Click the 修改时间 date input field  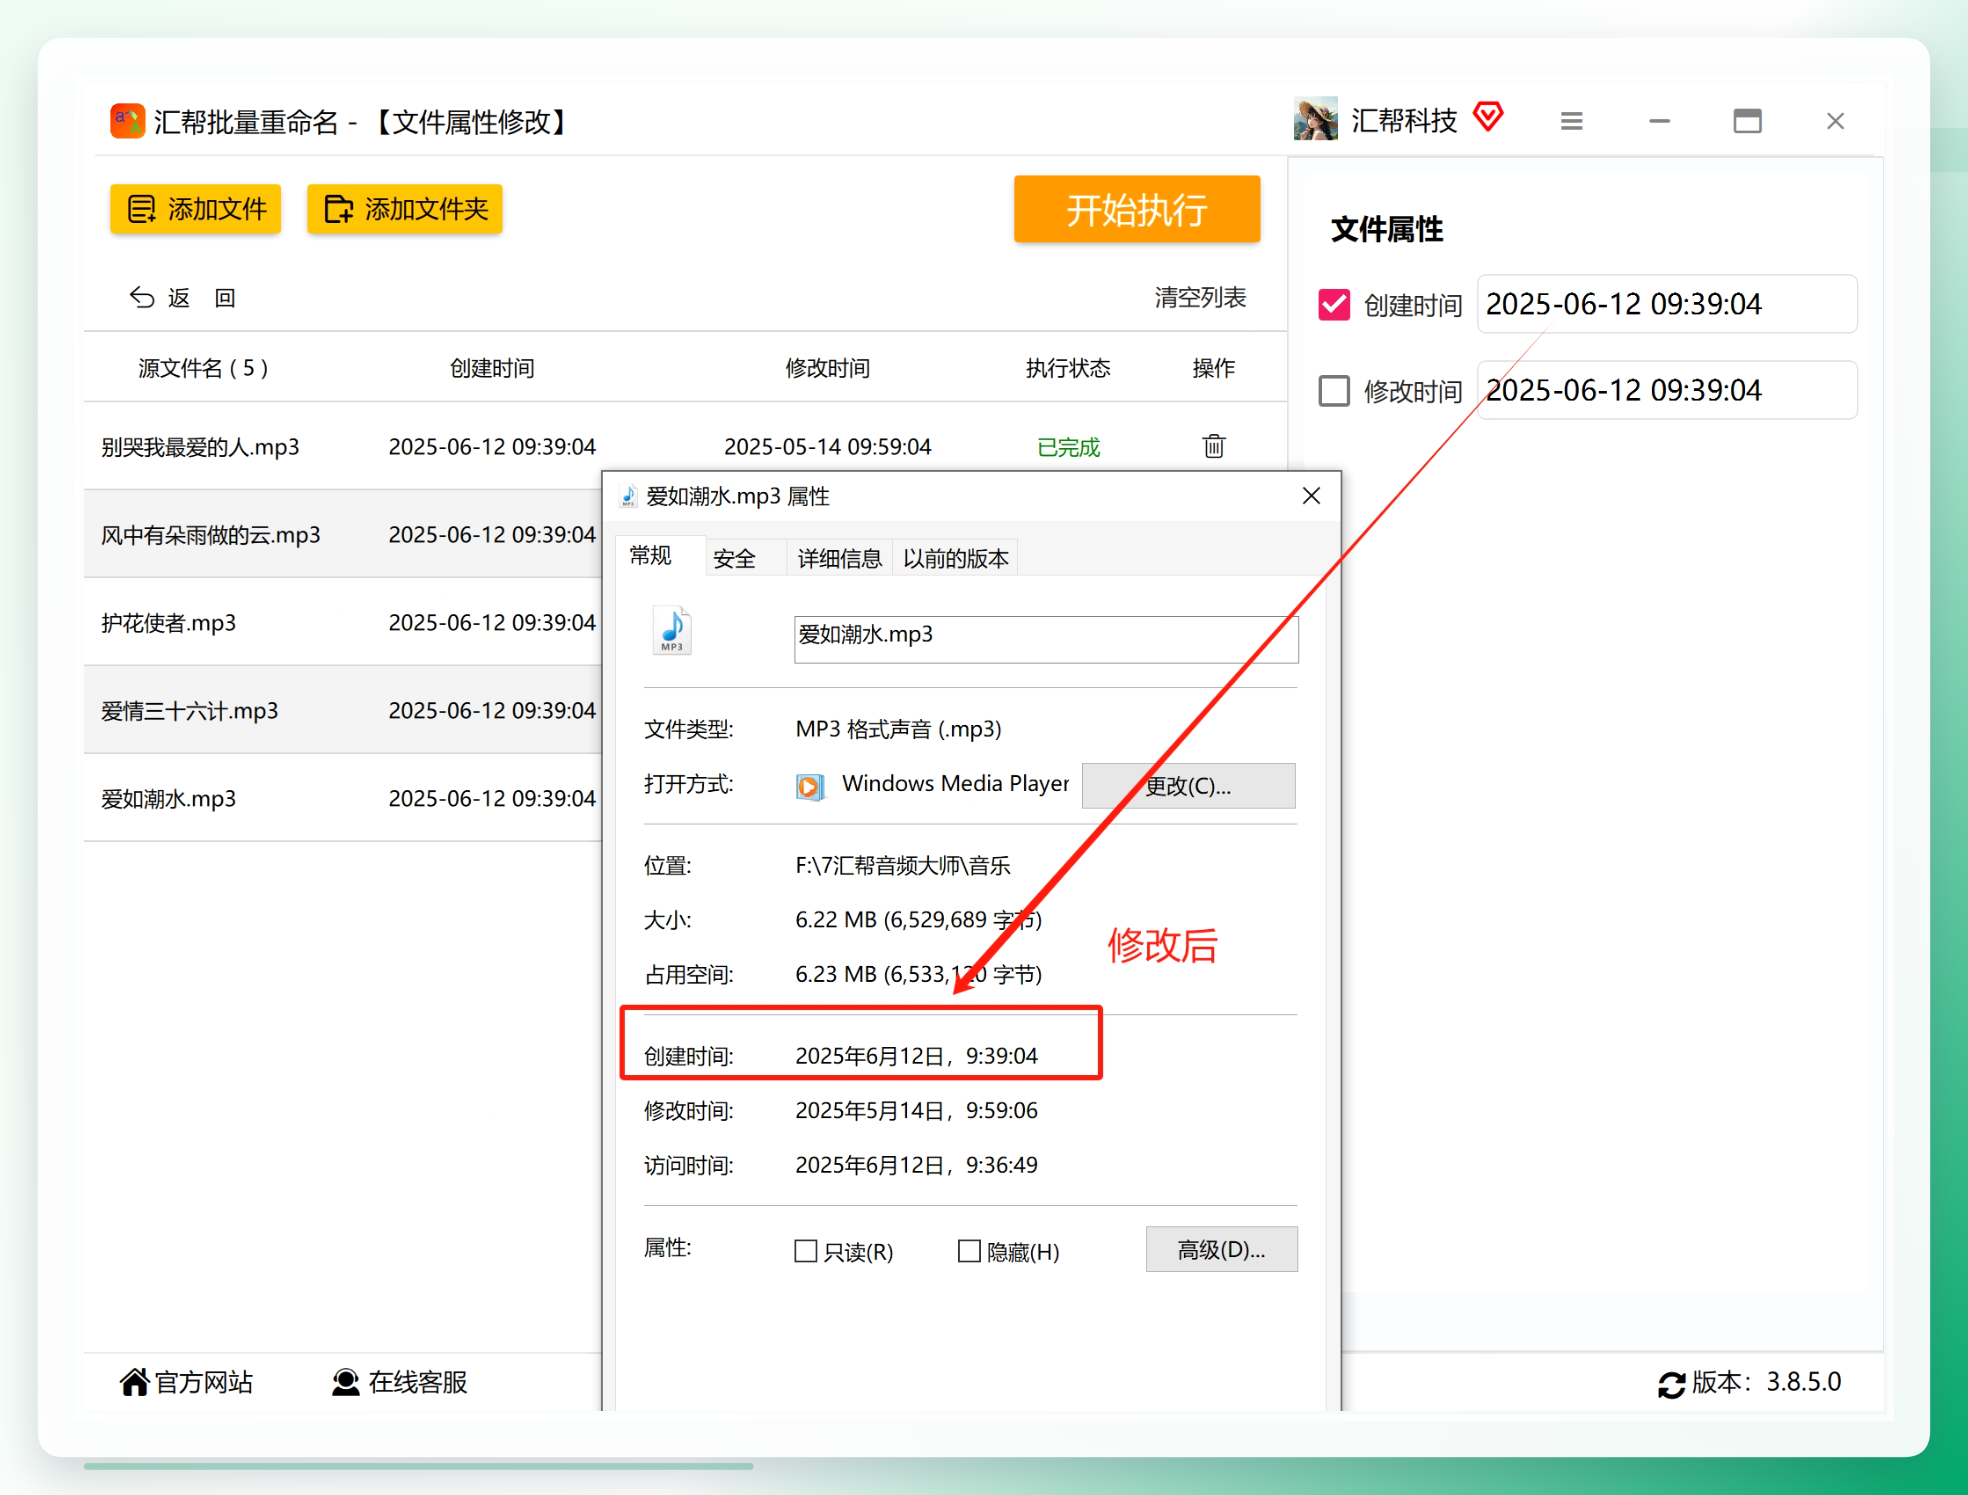(x=1667, y=390)
